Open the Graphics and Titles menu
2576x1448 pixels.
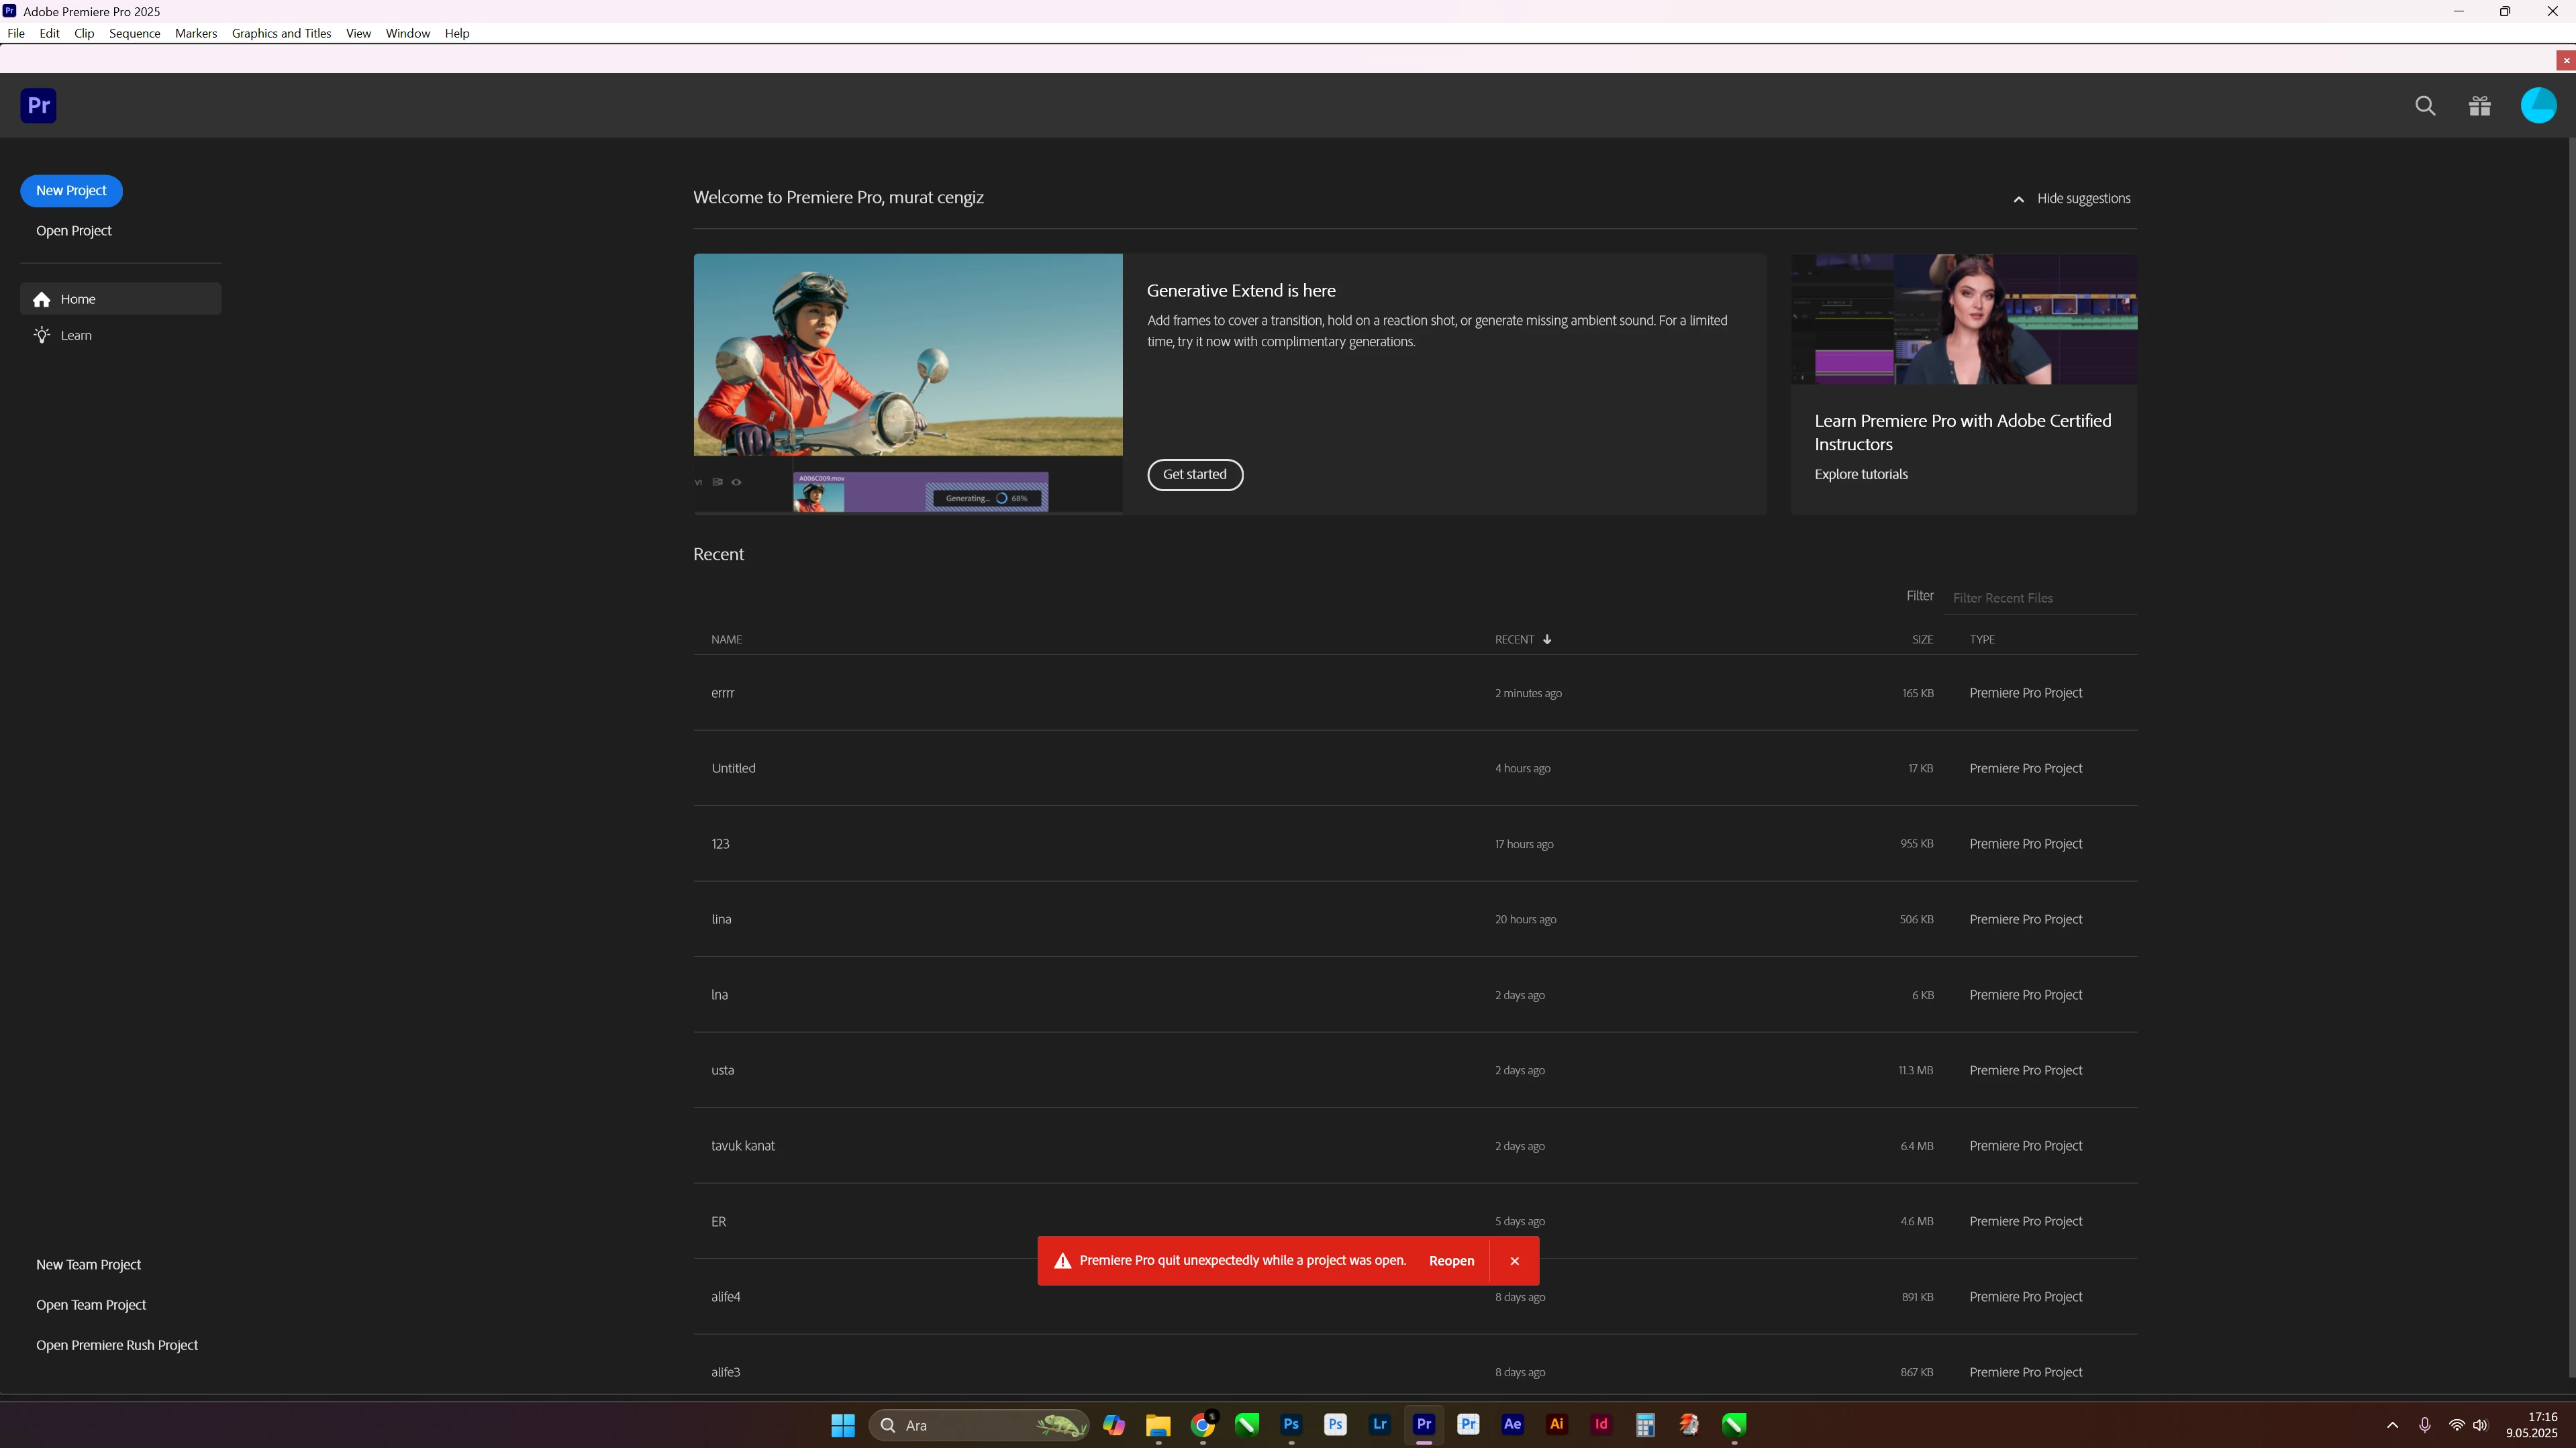(x=281, y=33)
